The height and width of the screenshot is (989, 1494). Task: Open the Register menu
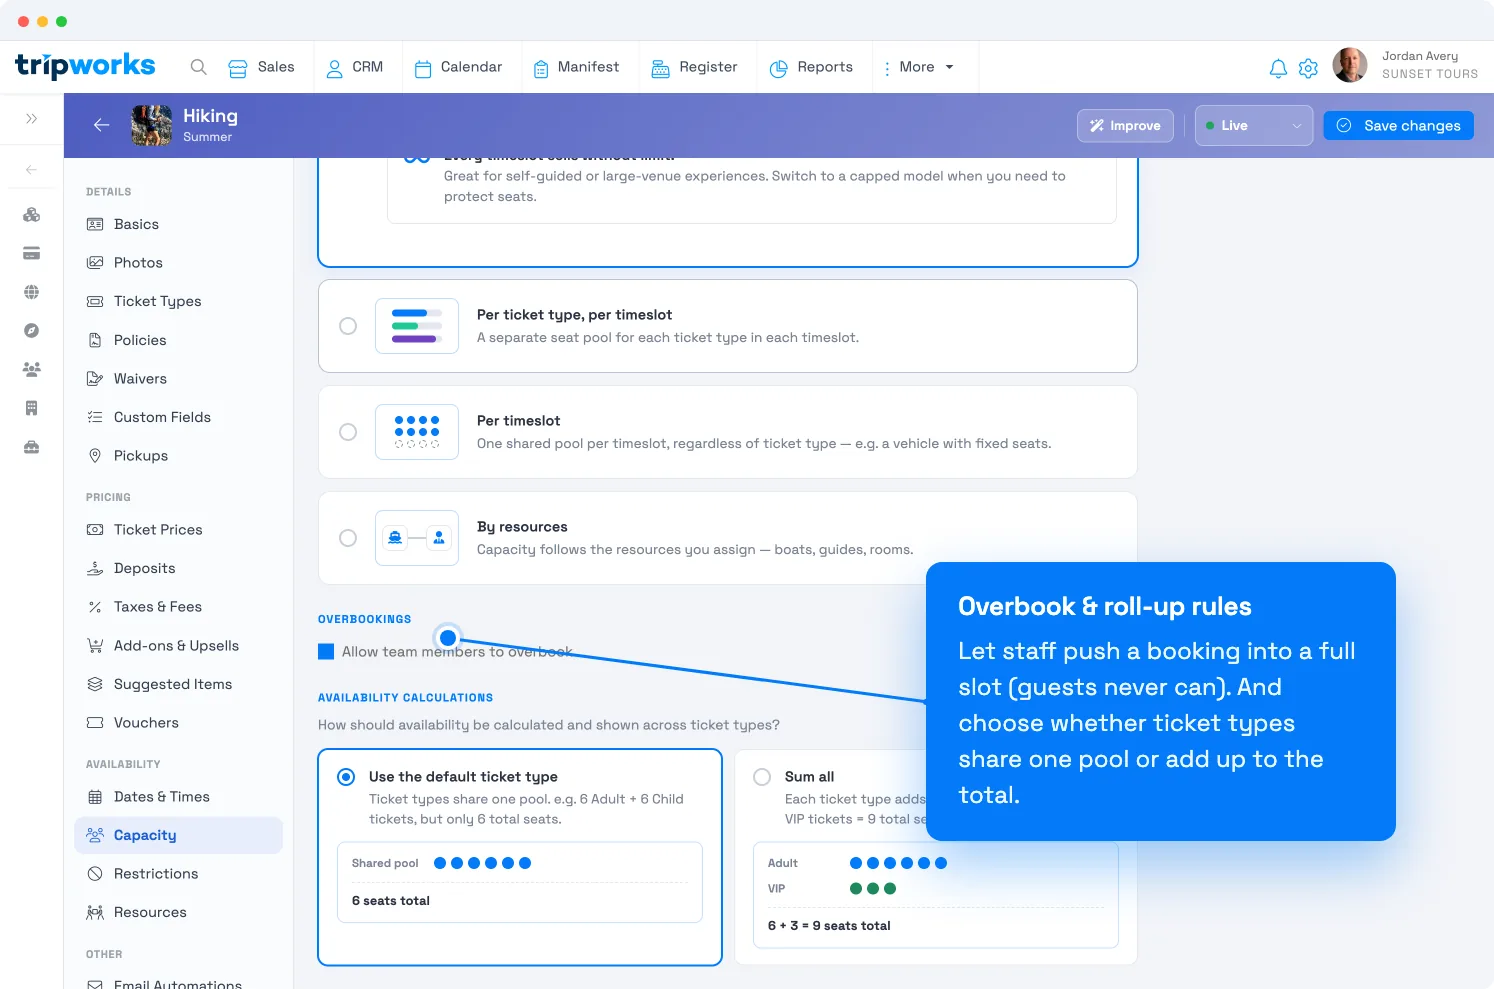coord(694,67)
